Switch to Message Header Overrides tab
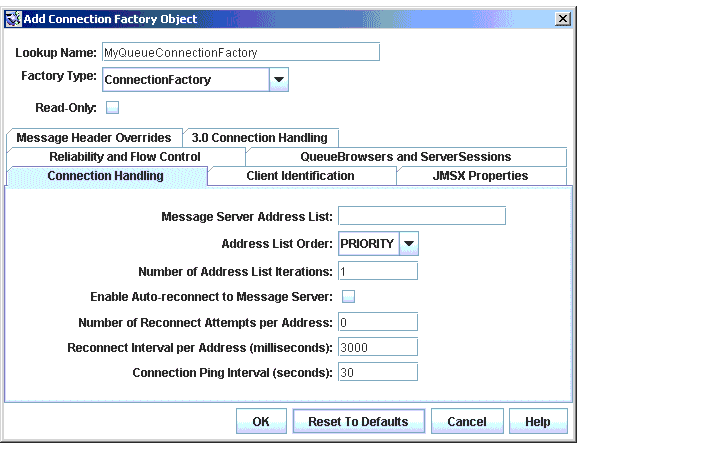This screenshot has height=450, width=725. (x=94, y=138)
